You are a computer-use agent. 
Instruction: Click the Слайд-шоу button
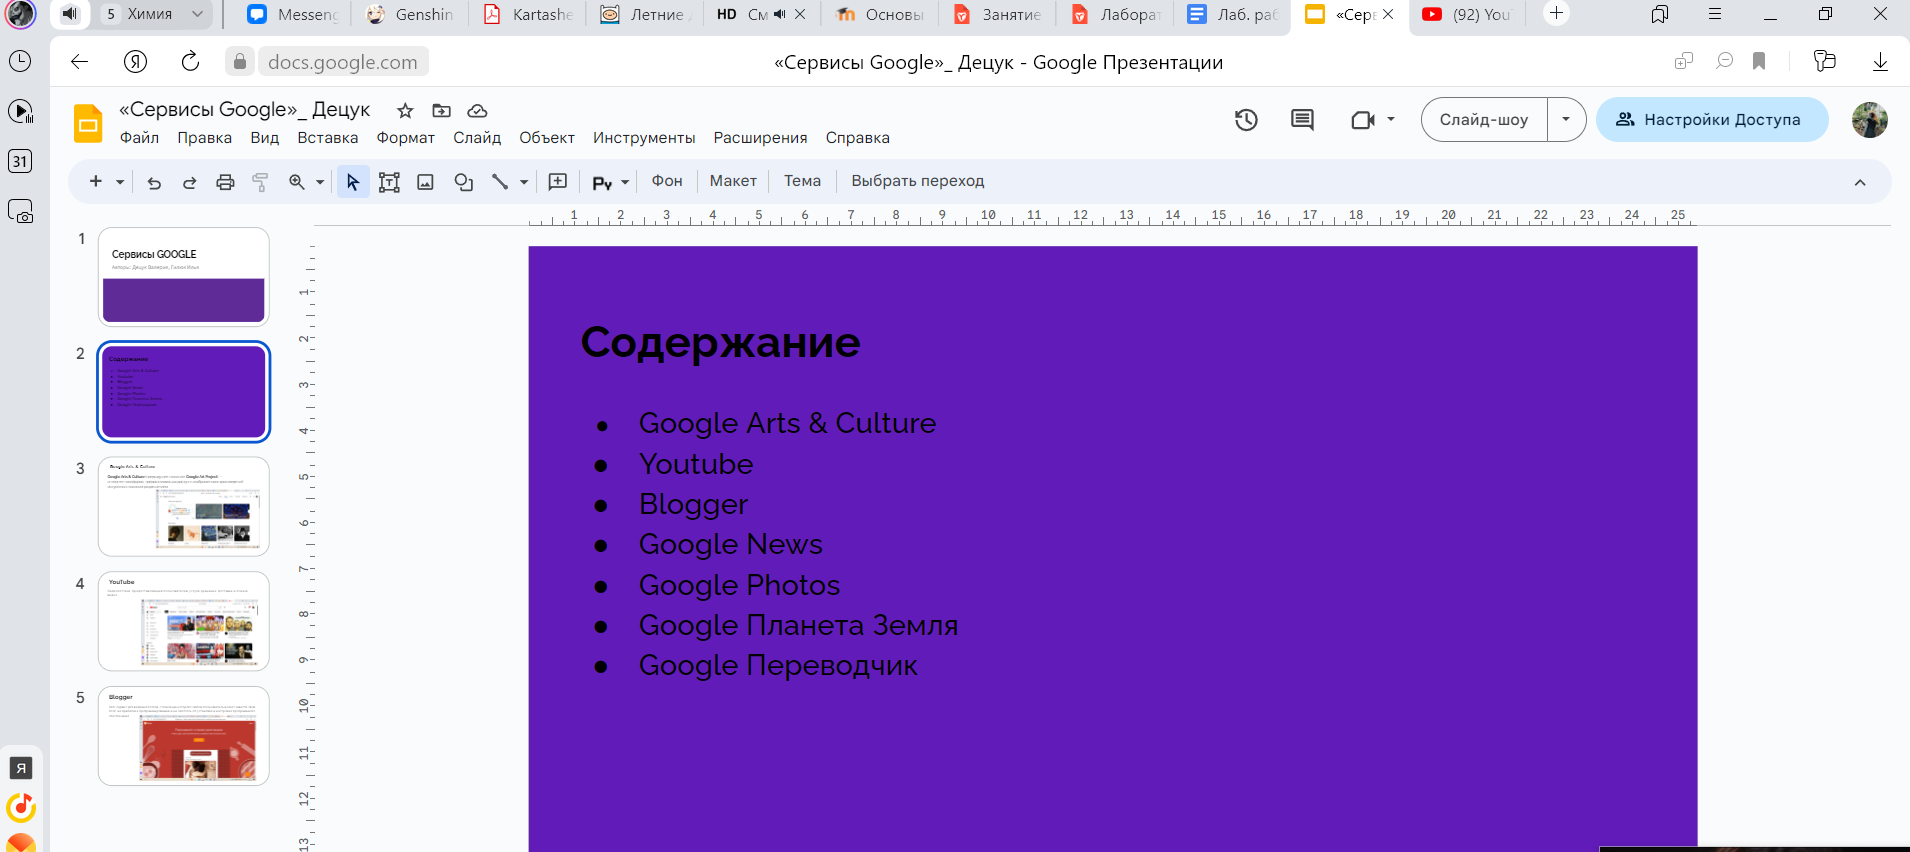[x=1484, y=120]
